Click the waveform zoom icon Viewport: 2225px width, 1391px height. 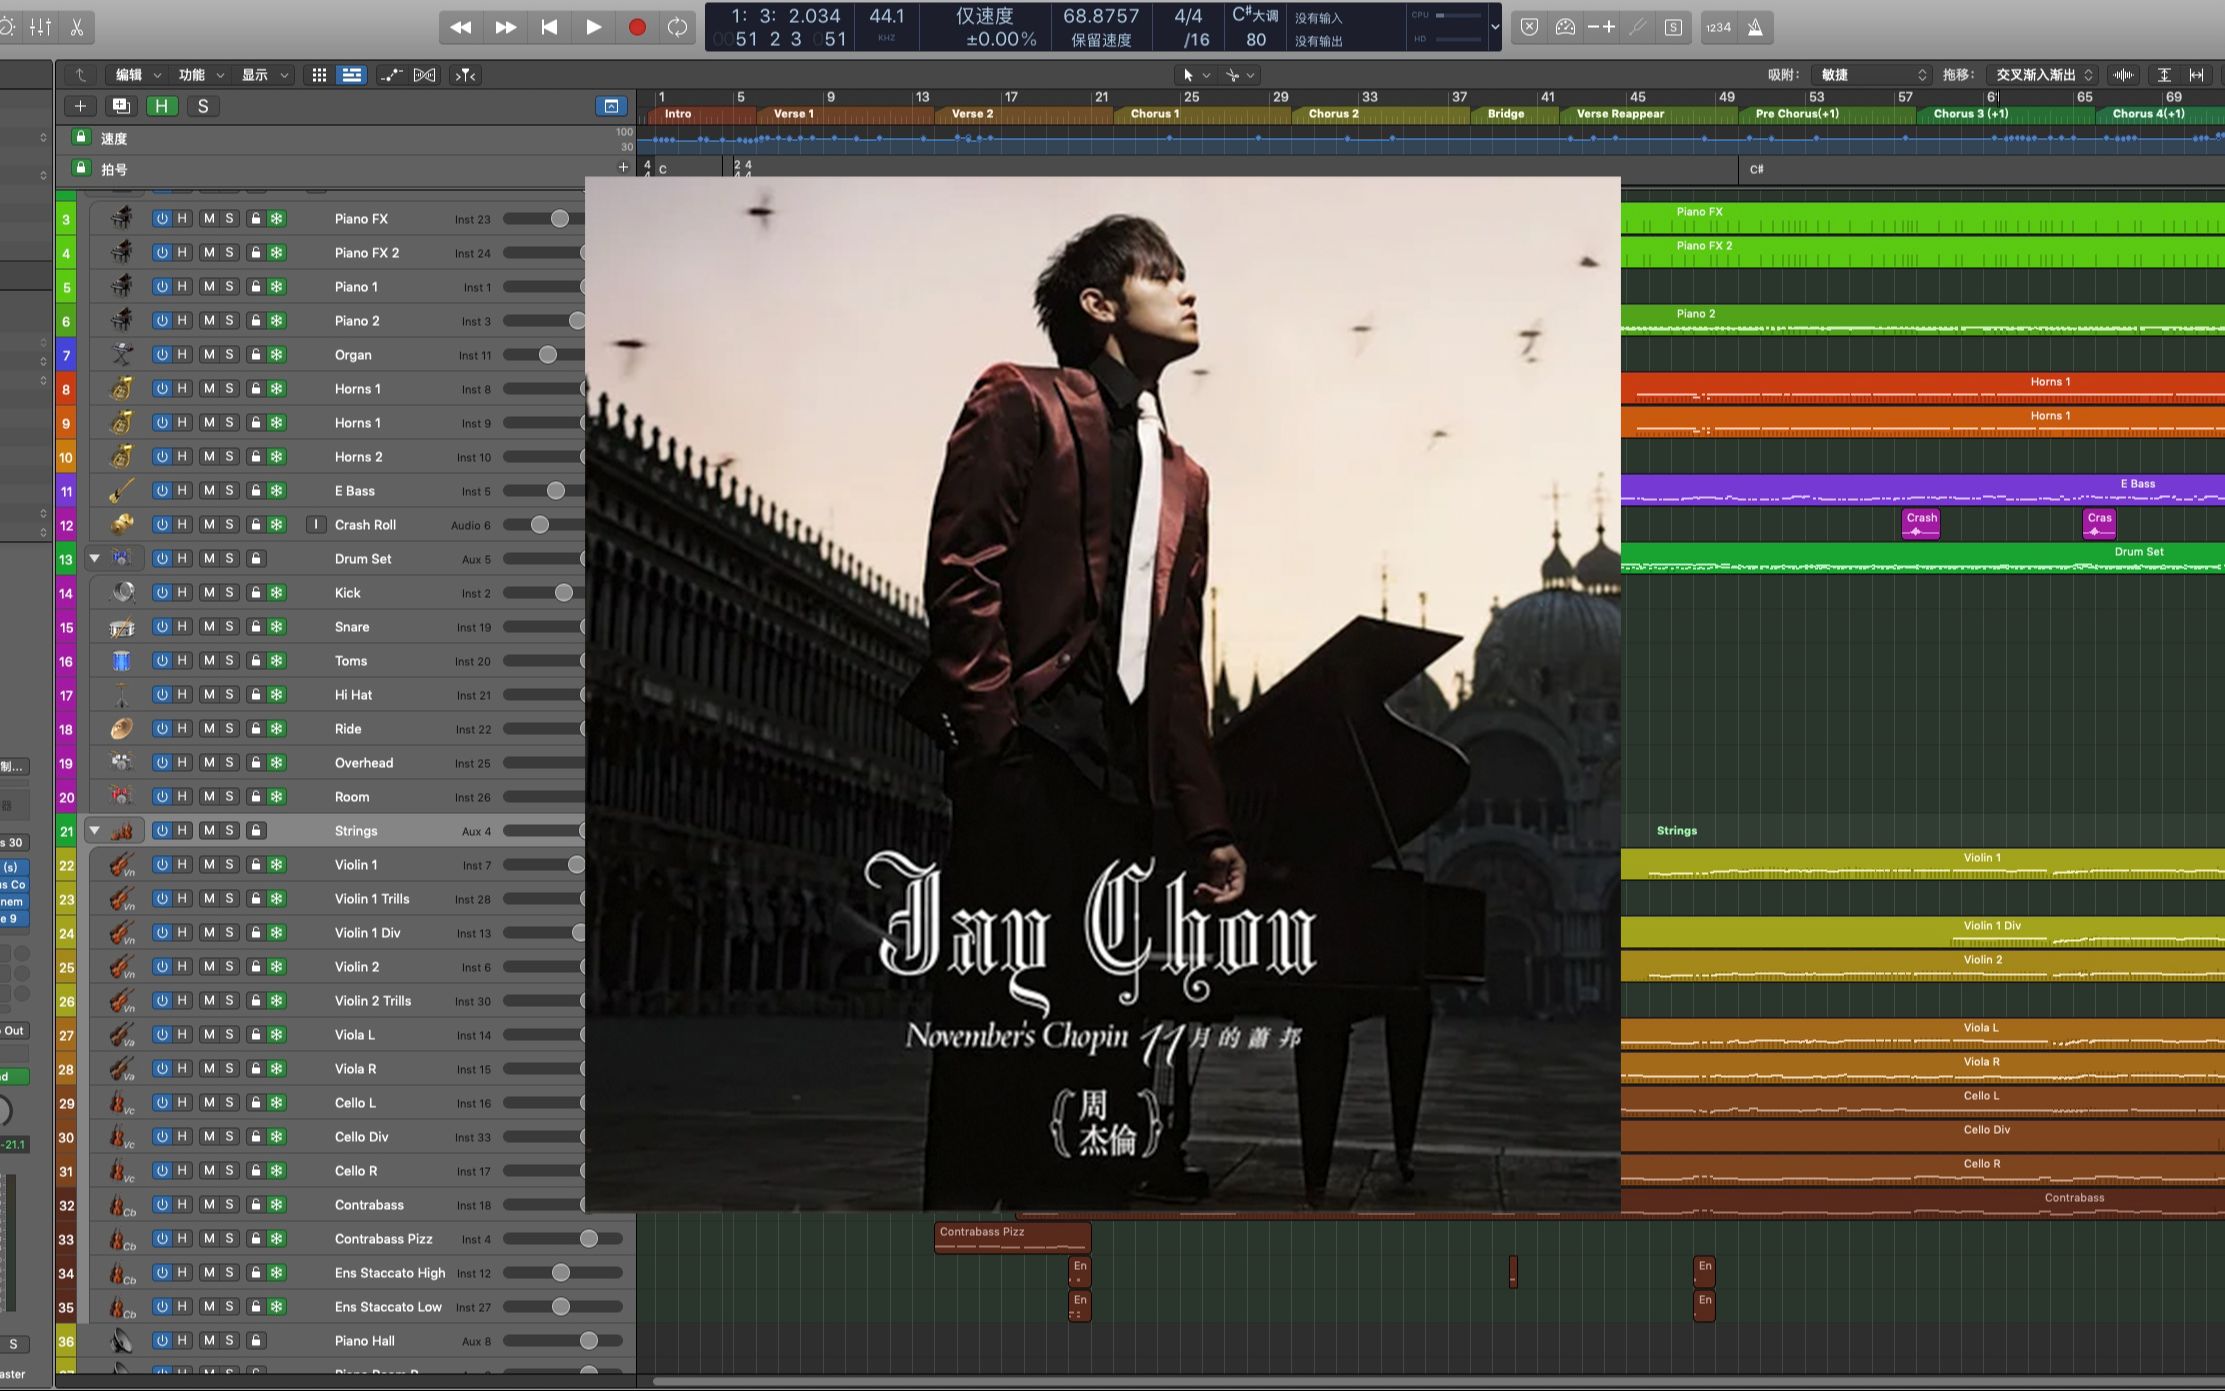[2123, 75]
